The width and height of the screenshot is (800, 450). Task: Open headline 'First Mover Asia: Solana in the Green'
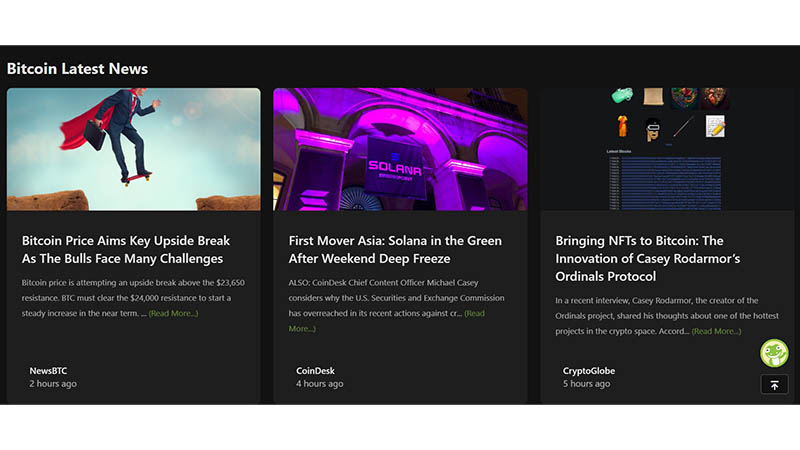click(x=395, y=249)
